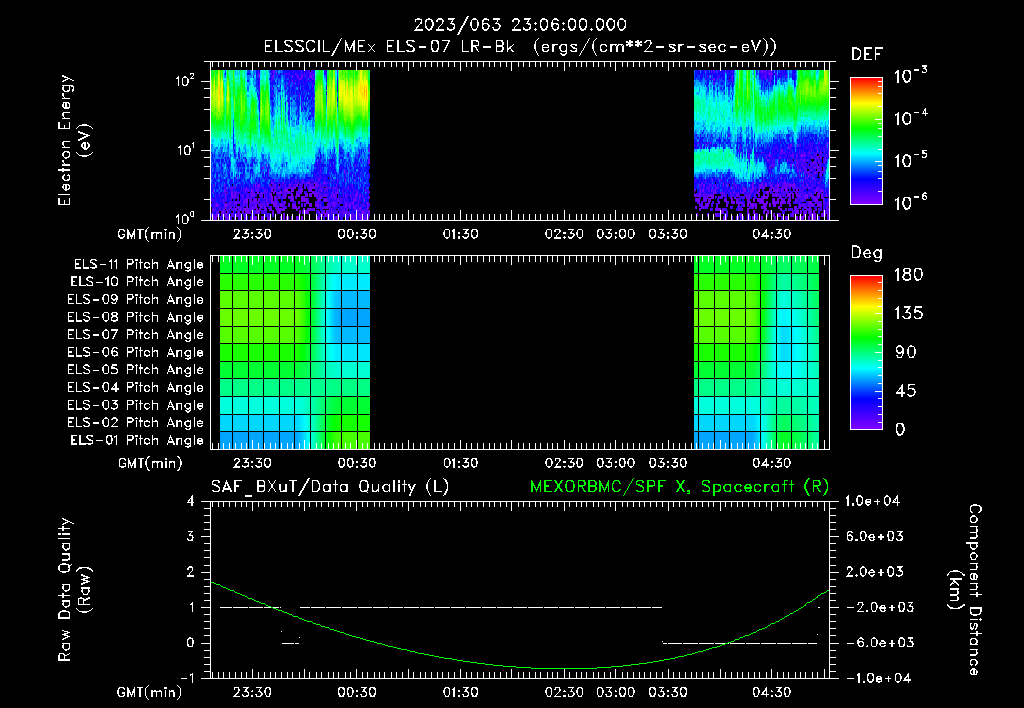Click the left pitch angle data grid
Viewport: 1024px width, 708px height.
(x=295, y=353)
